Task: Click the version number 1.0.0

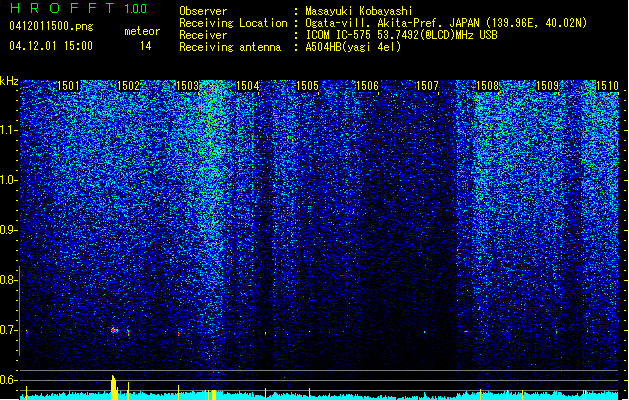Action: (x=136, y=8)
